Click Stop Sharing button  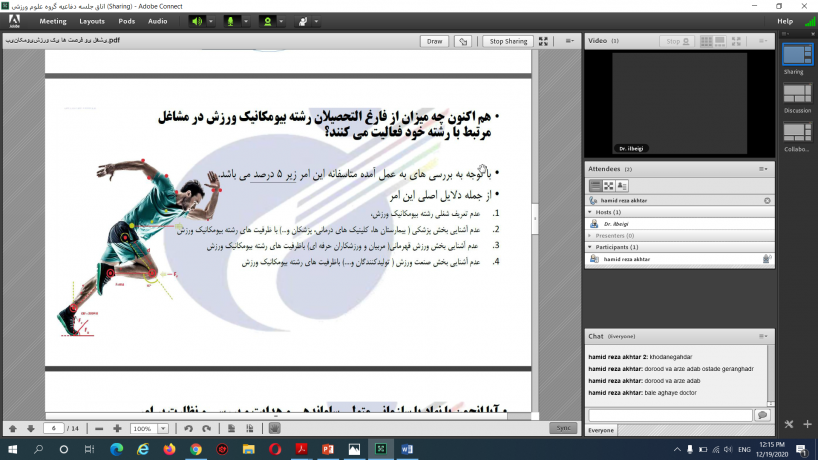[508, 41]
